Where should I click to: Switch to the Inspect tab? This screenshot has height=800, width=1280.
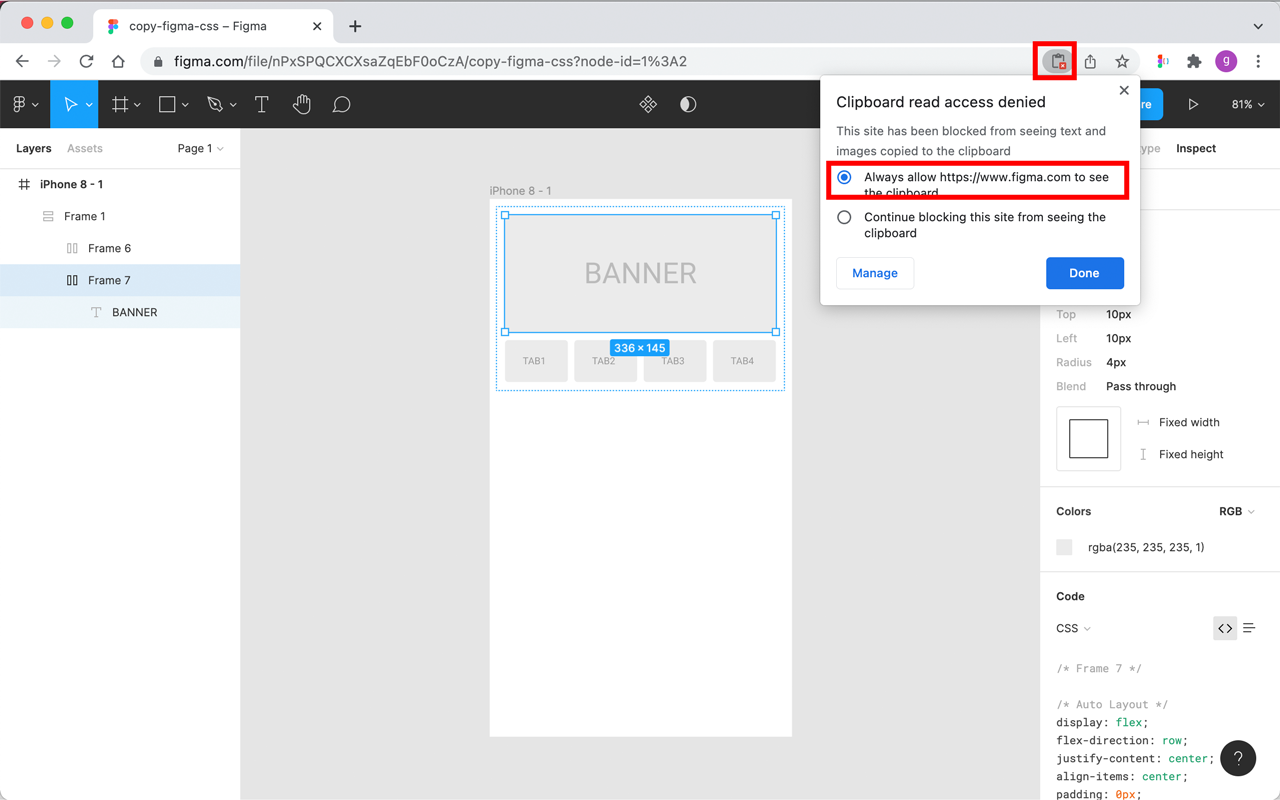click(1196, 148)
